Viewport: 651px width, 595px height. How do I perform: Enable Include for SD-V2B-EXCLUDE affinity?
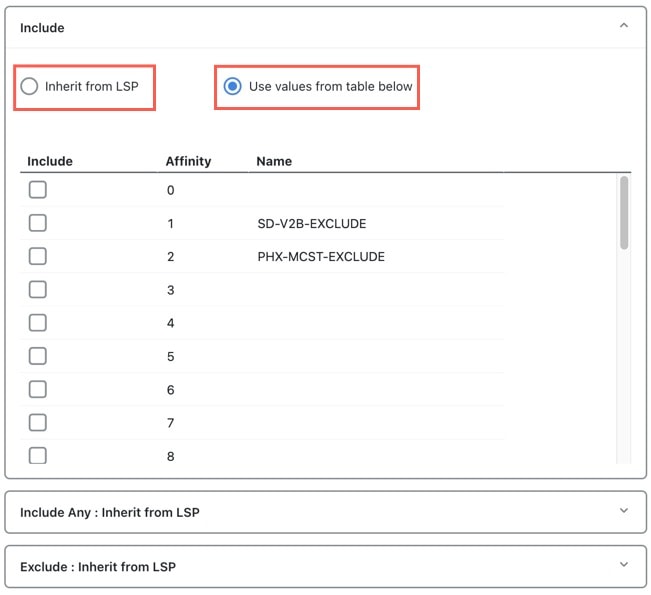(x=38, y=223)
